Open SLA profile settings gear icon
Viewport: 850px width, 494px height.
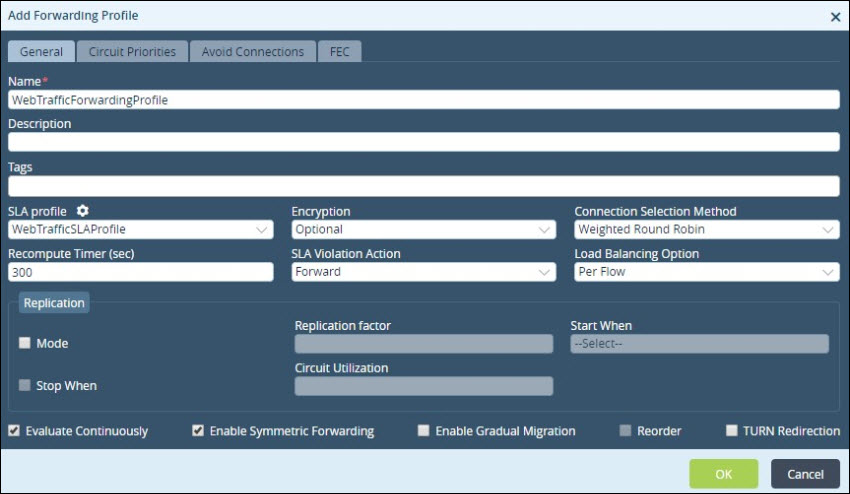click(82, 210)
